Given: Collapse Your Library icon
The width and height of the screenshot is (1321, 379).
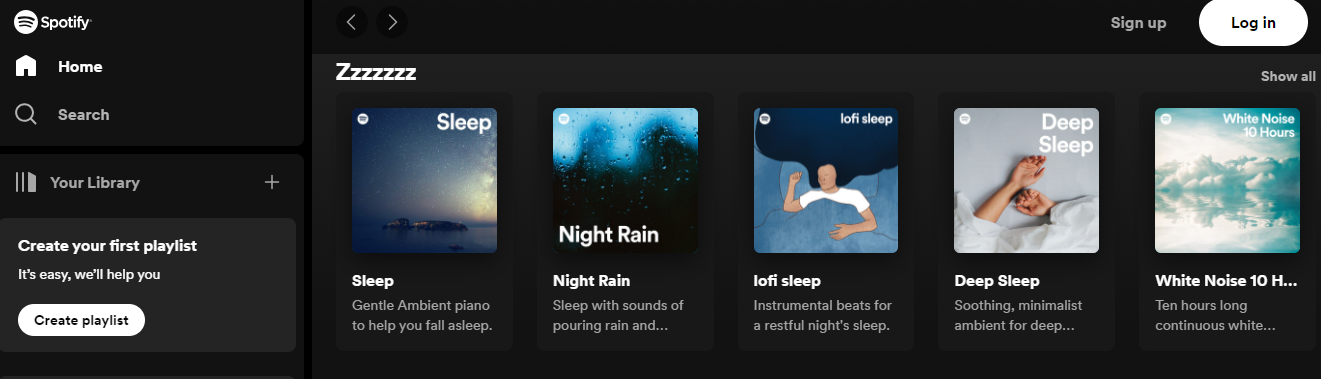Looking at the screenshot, I should 26,182.
